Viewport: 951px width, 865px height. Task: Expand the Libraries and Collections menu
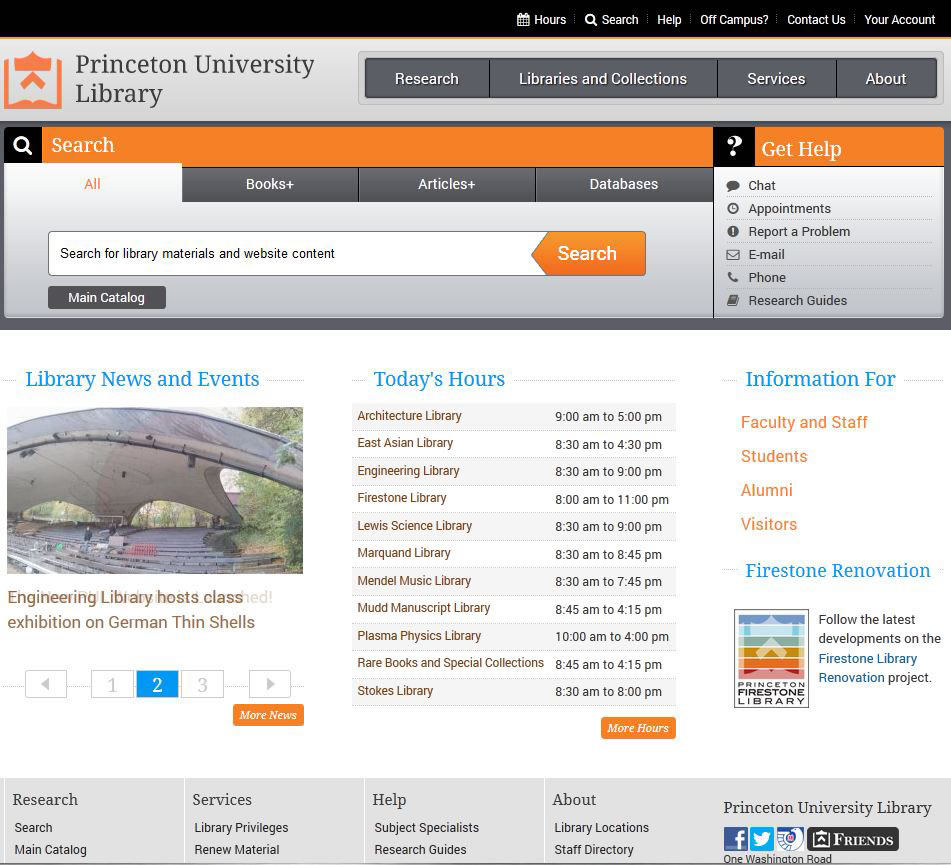click(x=602, y=79)
